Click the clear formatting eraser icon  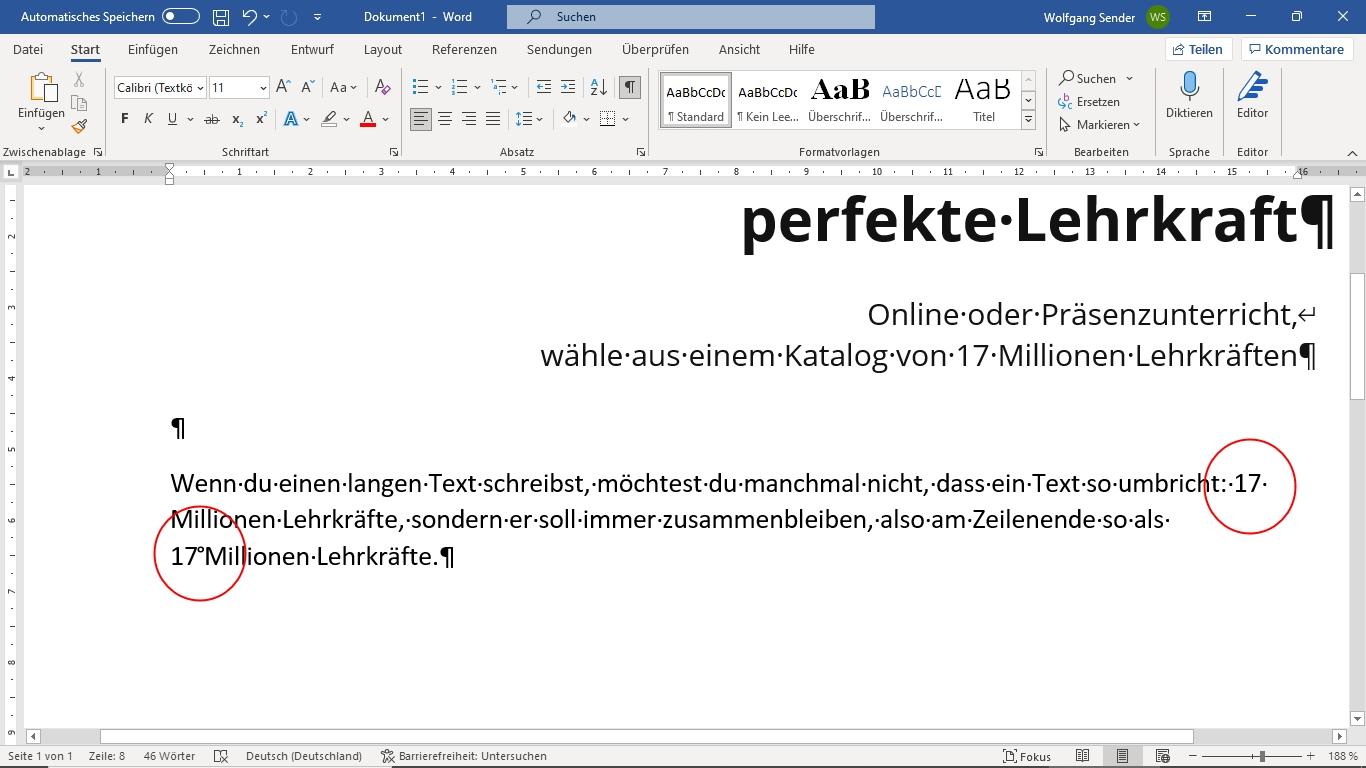pos(382,87)
